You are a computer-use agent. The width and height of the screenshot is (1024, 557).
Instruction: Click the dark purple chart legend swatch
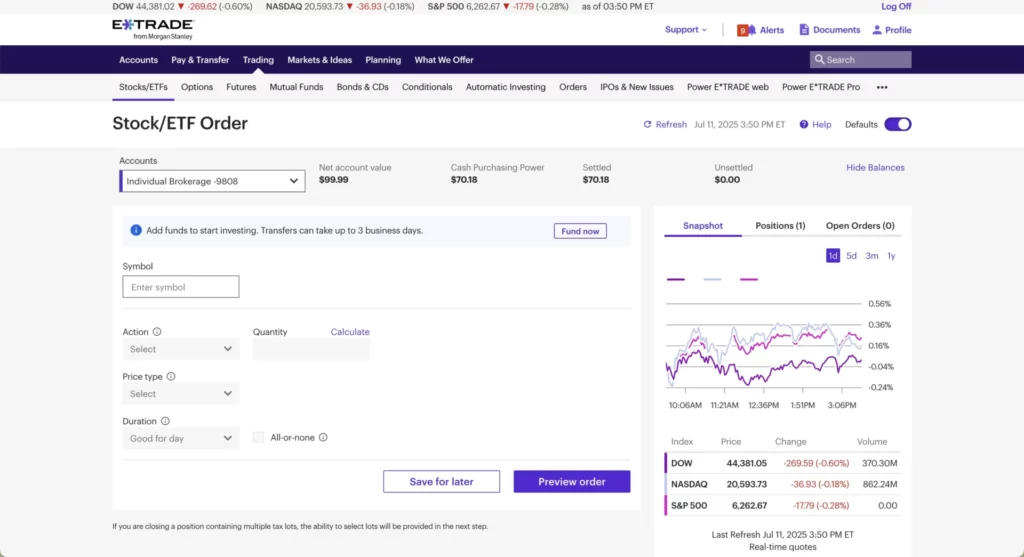(676, 279)
